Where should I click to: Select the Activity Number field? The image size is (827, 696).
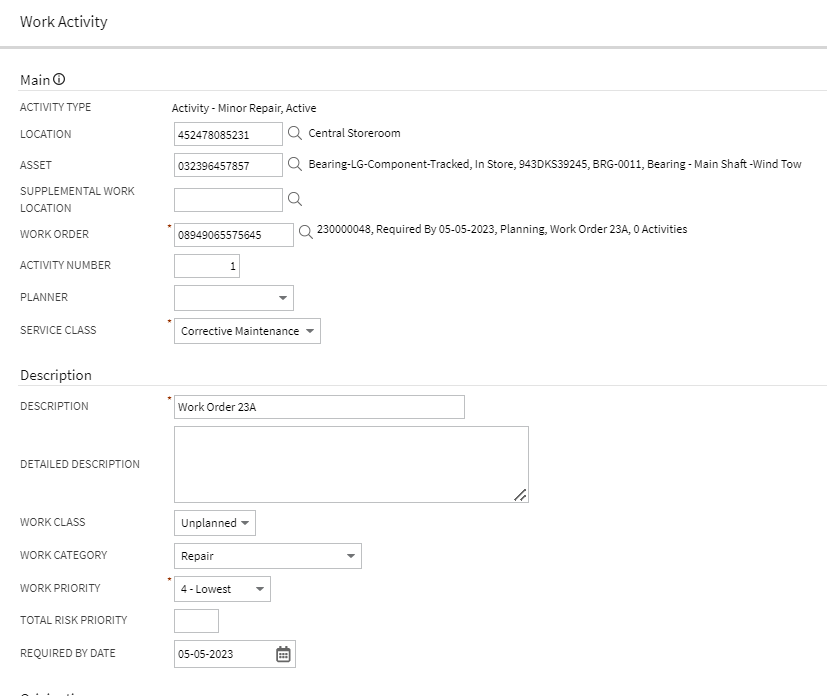(x=206, y=266)
